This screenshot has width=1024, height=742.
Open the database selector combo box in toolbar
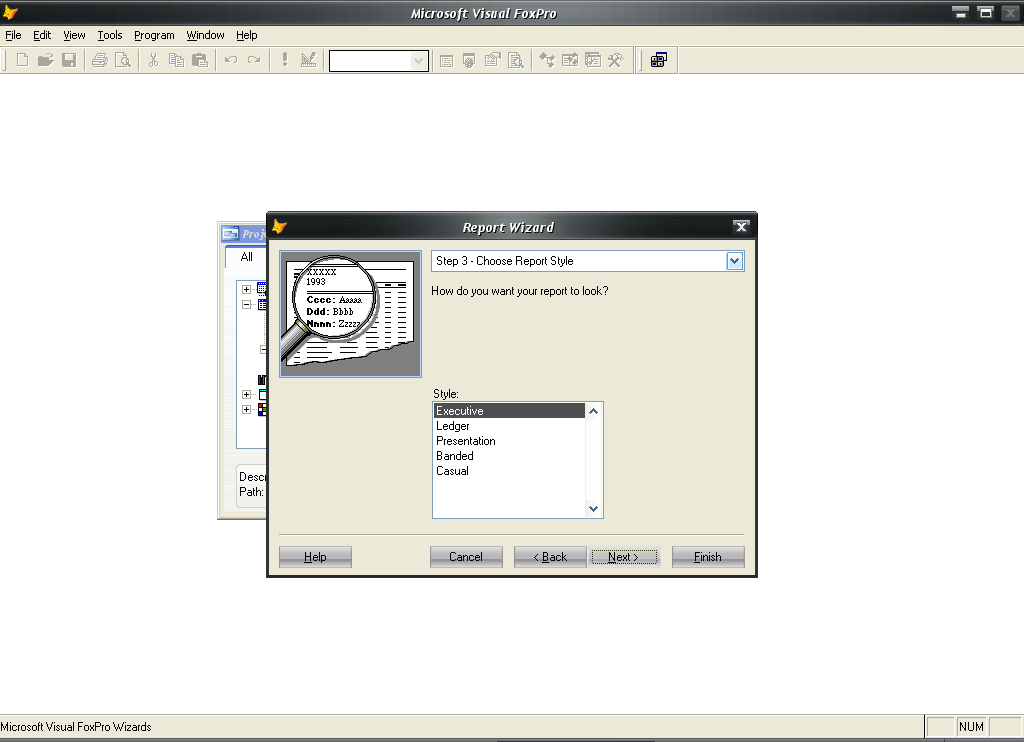(x=379, y=61)
